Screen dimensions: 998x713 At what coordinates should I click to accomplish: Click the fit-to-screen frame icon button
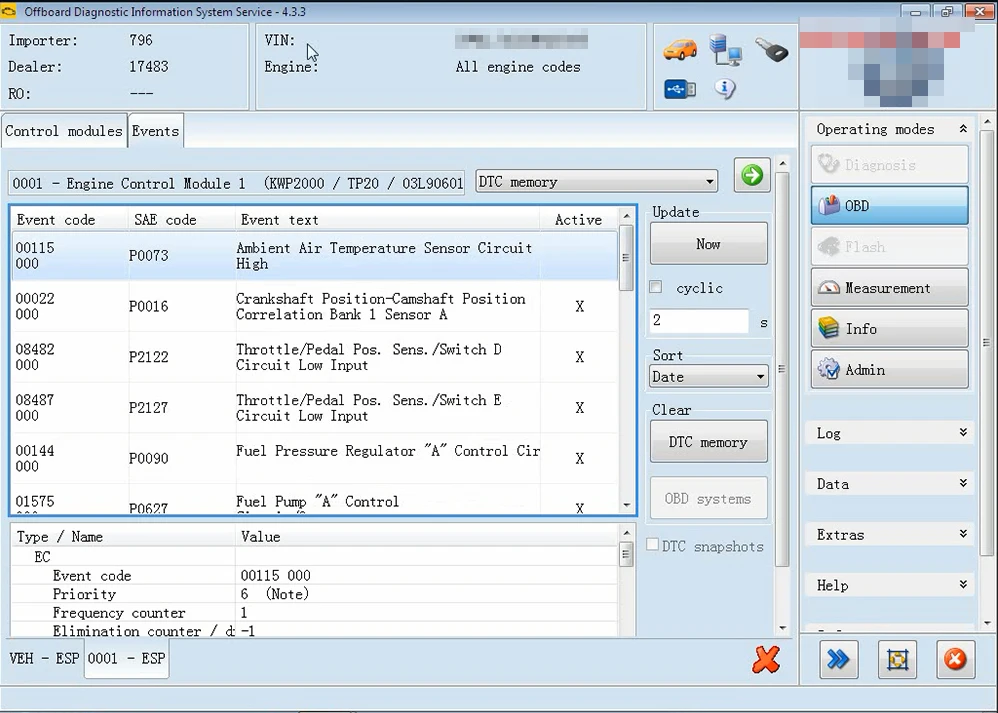point(897,660)
